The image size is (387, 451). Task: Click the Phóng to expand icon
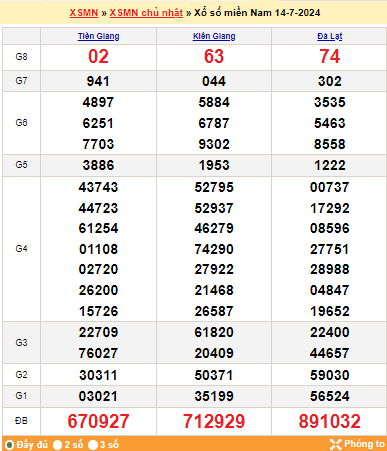[x=336, y=444]
